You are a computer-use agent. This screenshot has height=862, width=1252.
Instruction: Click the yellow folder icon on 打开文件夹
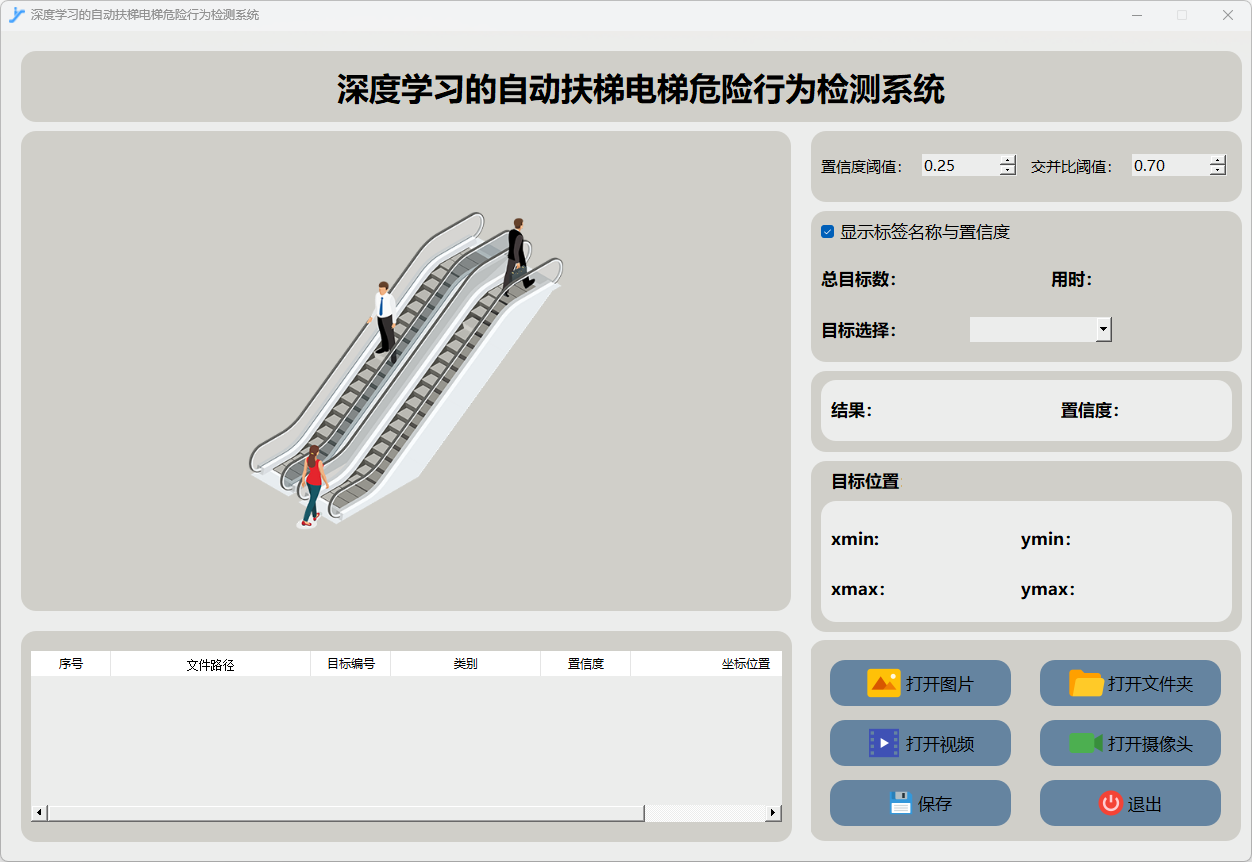click(1086, 683)
